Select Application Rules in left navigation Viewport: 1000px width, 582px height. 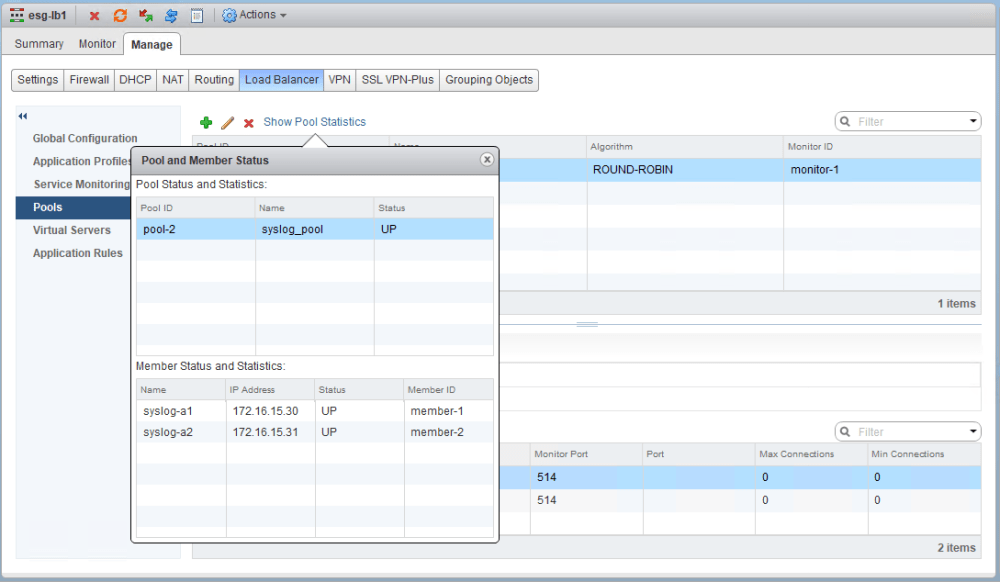(x=78, y=253)
